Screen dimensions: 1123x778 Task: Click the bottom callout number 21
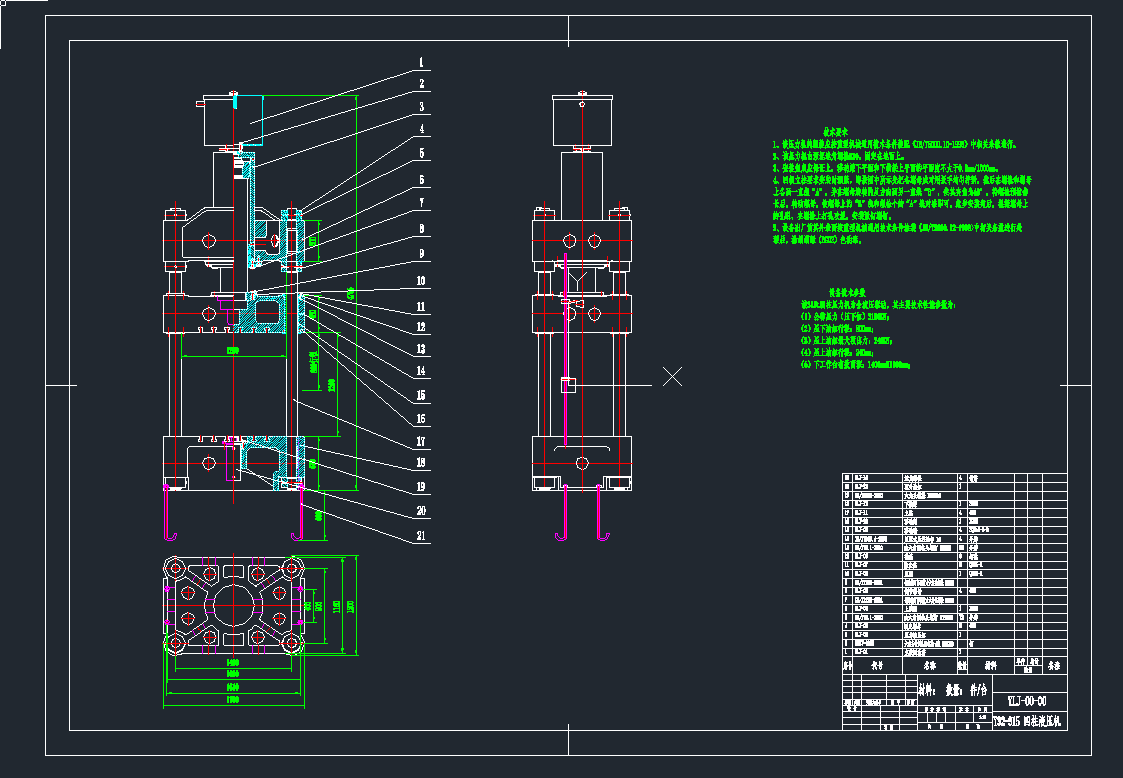pyautogui.click(x=421, y=536)
